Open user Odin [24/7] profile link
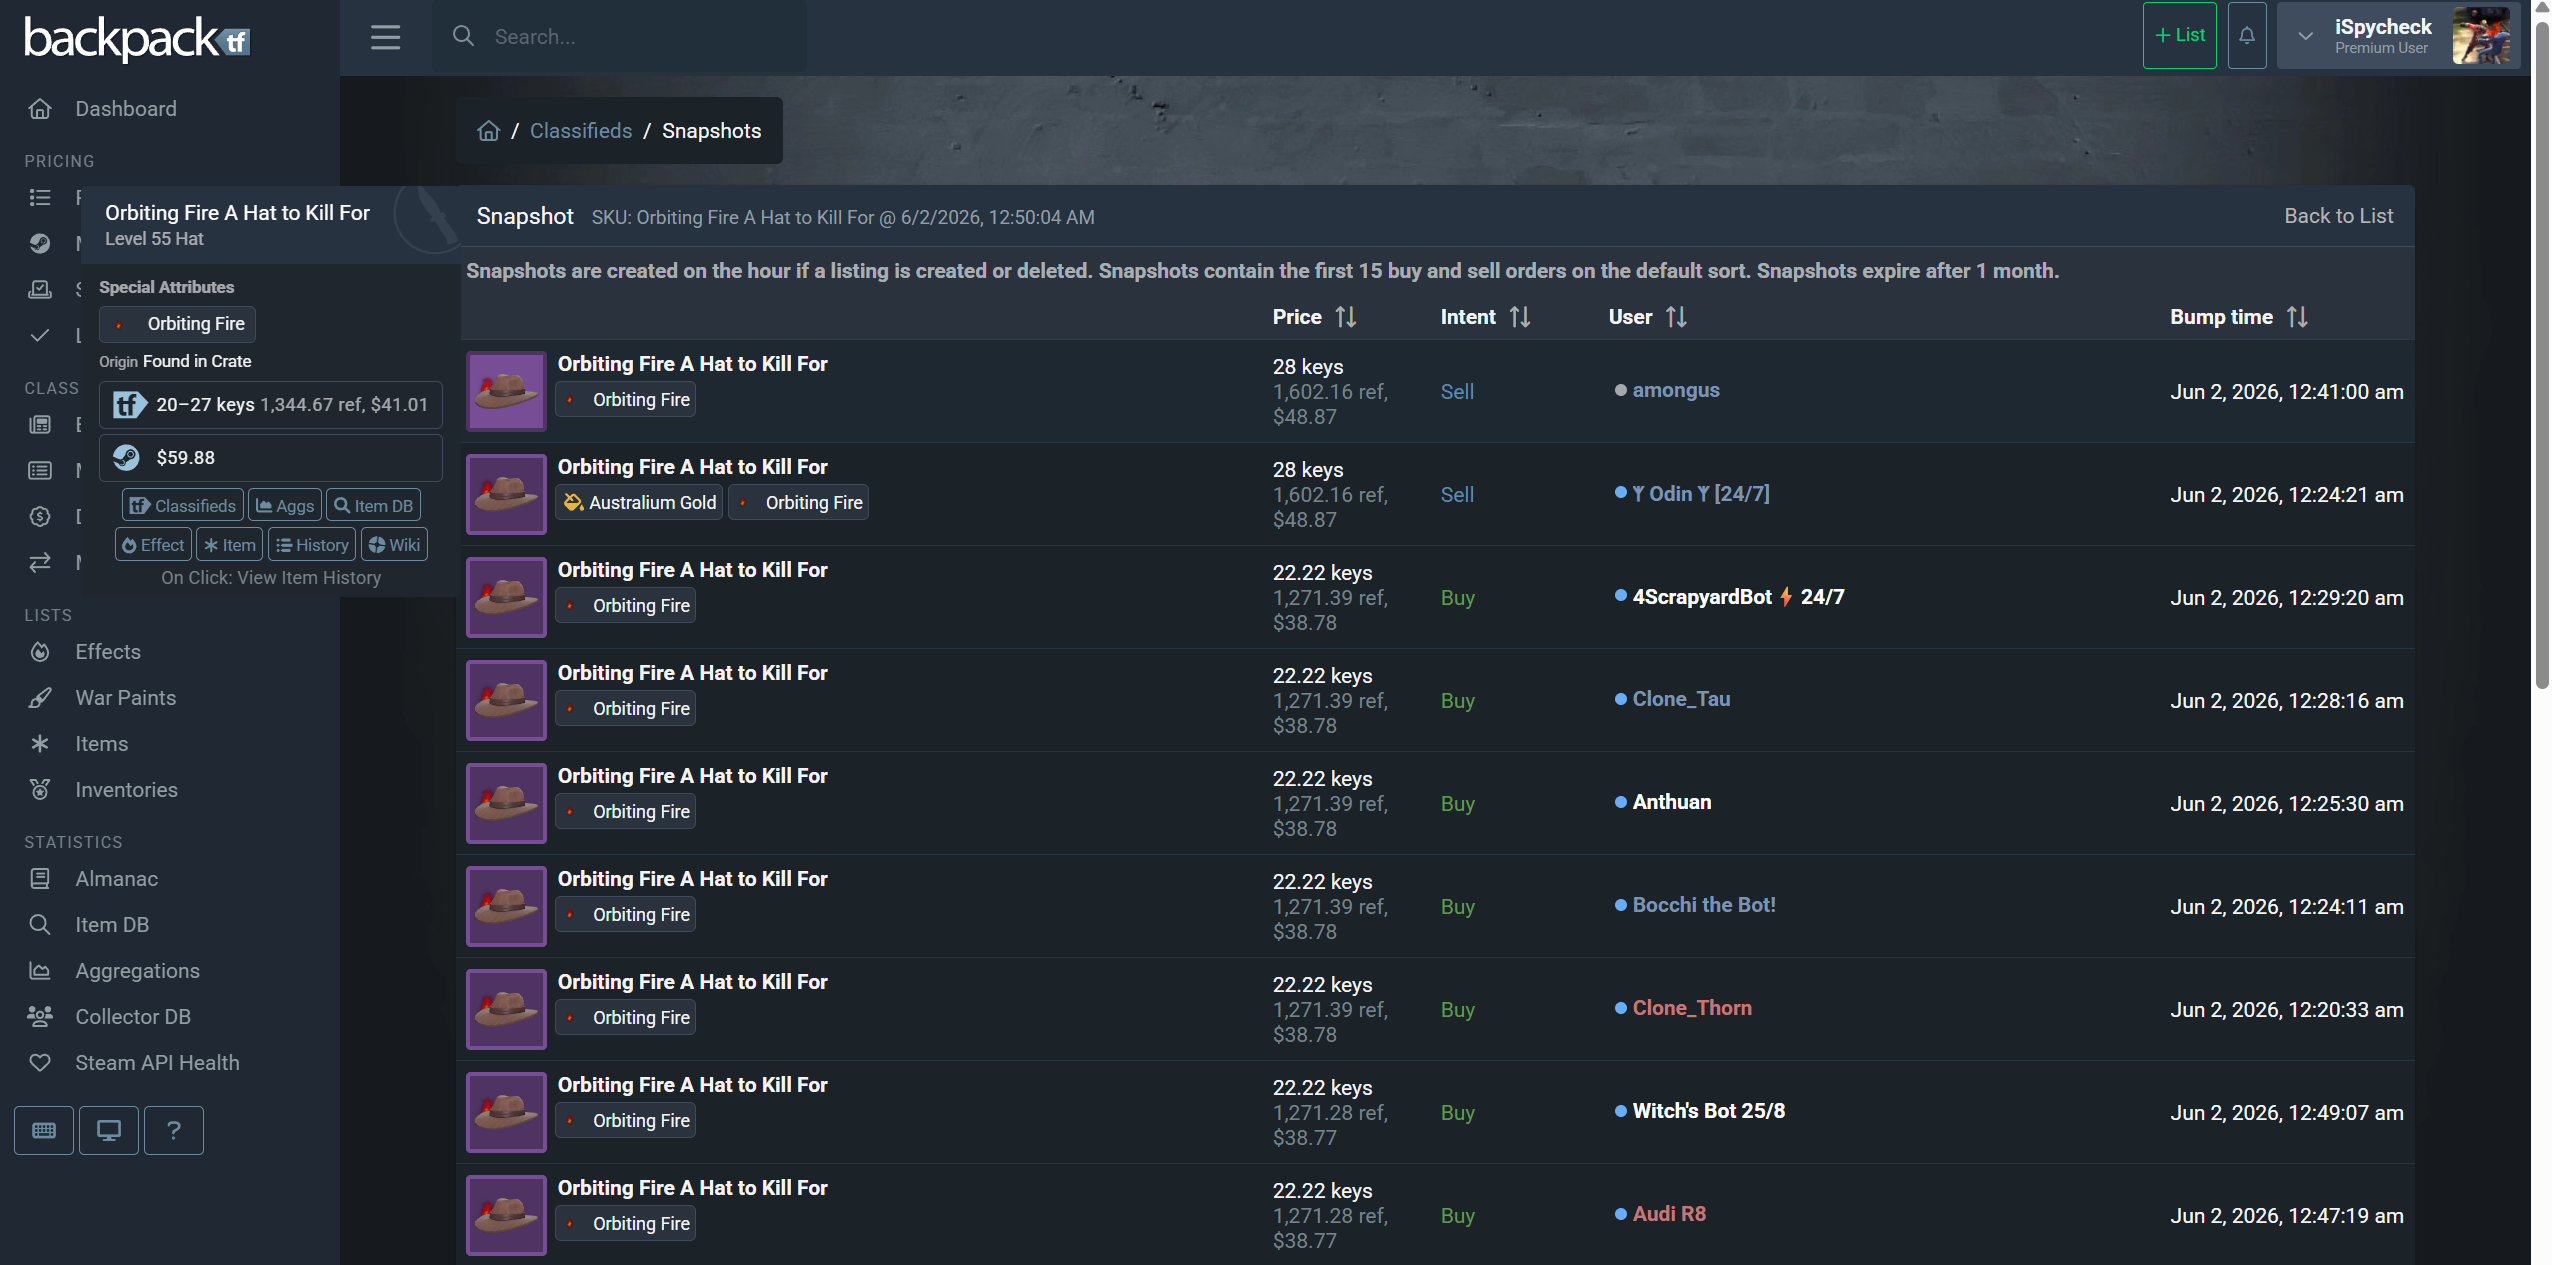The image size is (2552, 1265). [x=1701, y=493]
